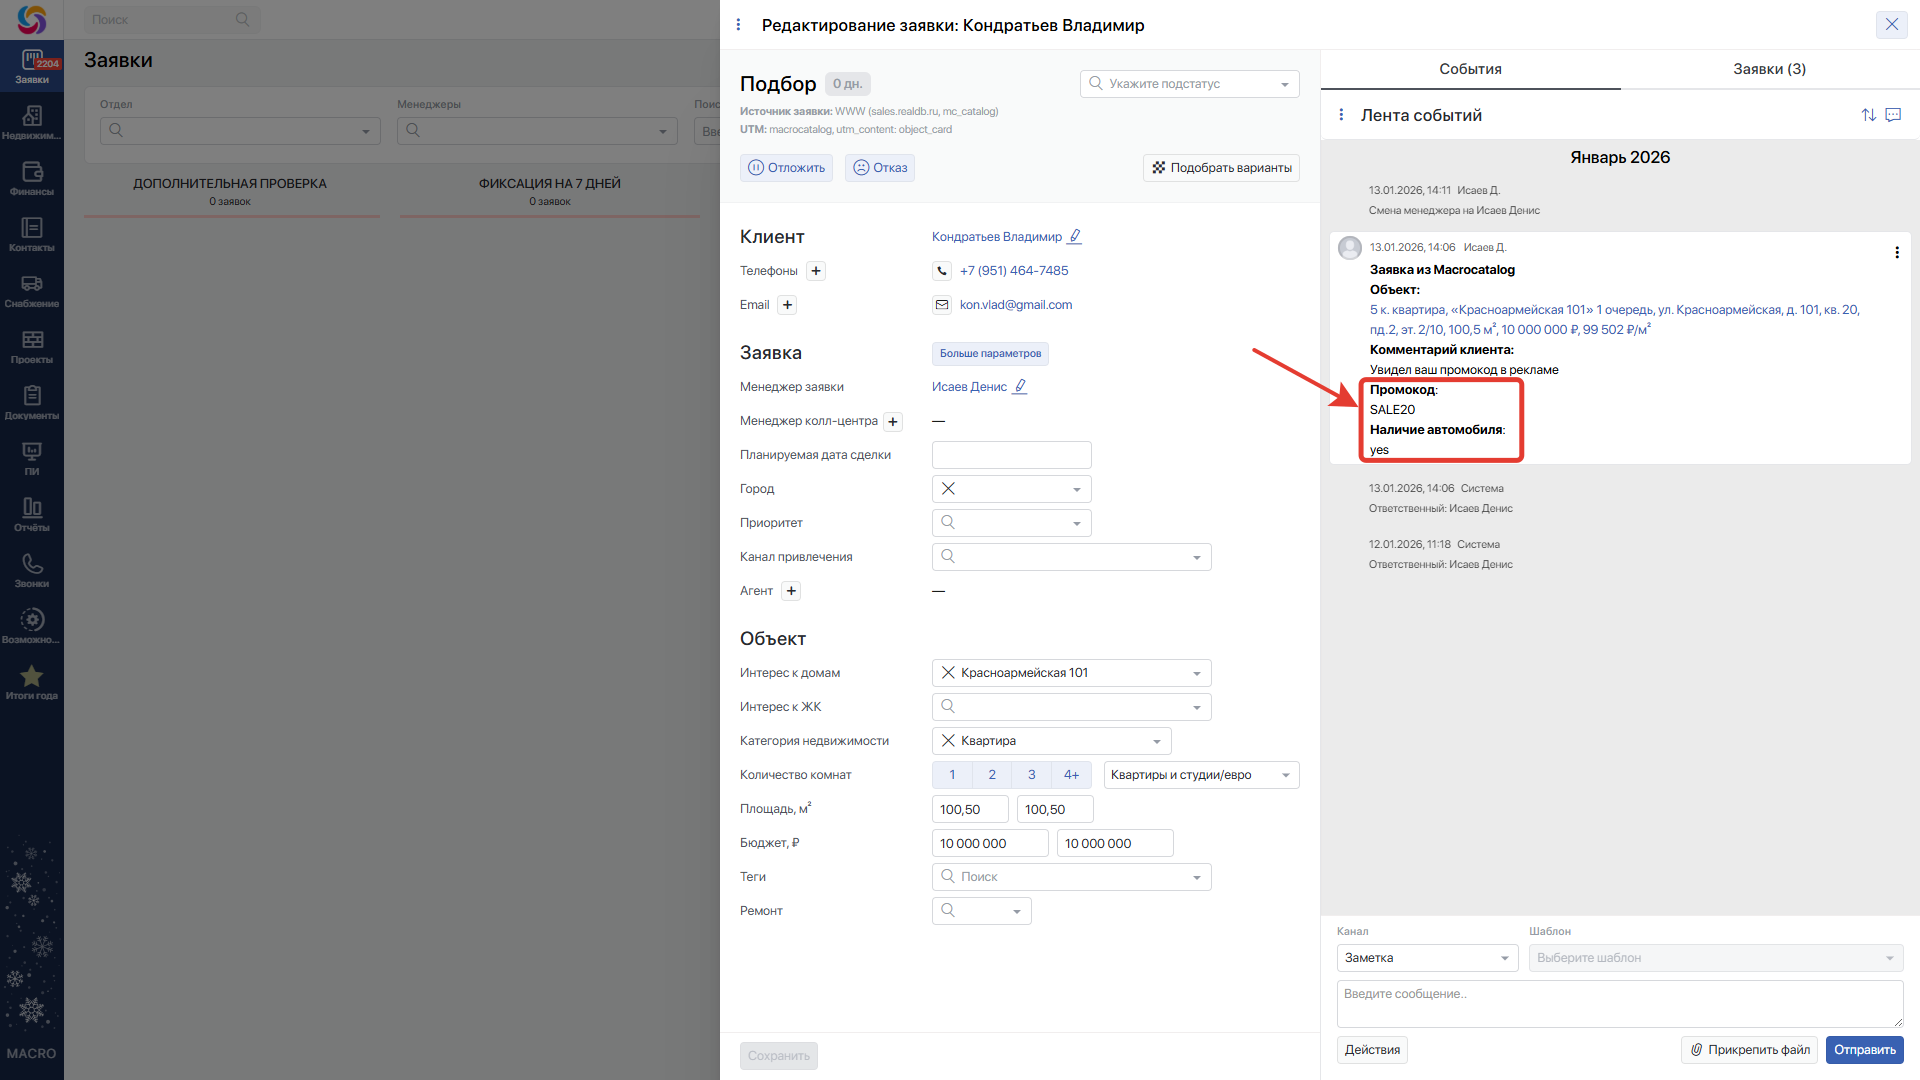This screenshot has width=1920, height=1080.
Task: Switch to the Заявки (3) tab
Action: [x=1769, y=69]
